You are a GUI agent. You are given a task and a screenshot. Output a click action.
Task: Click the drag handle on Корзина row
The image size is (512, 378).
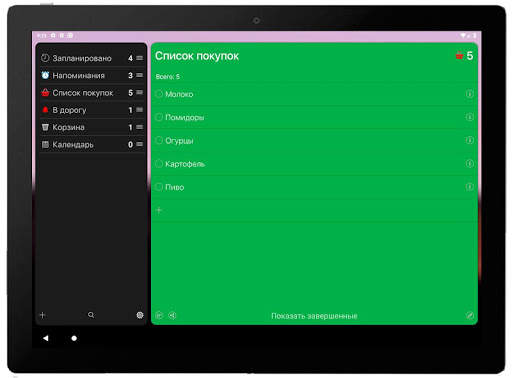[140, 127]
